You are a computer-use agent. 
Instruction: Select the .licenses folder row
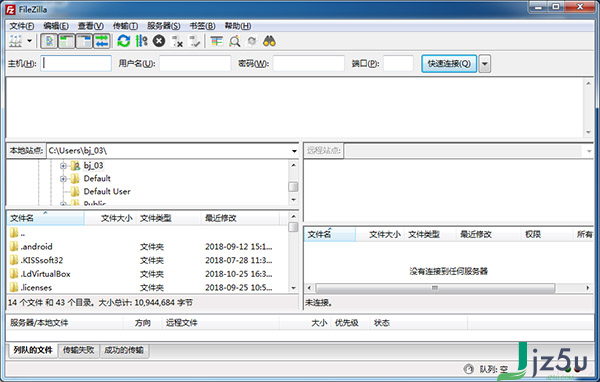coord(147,287)
